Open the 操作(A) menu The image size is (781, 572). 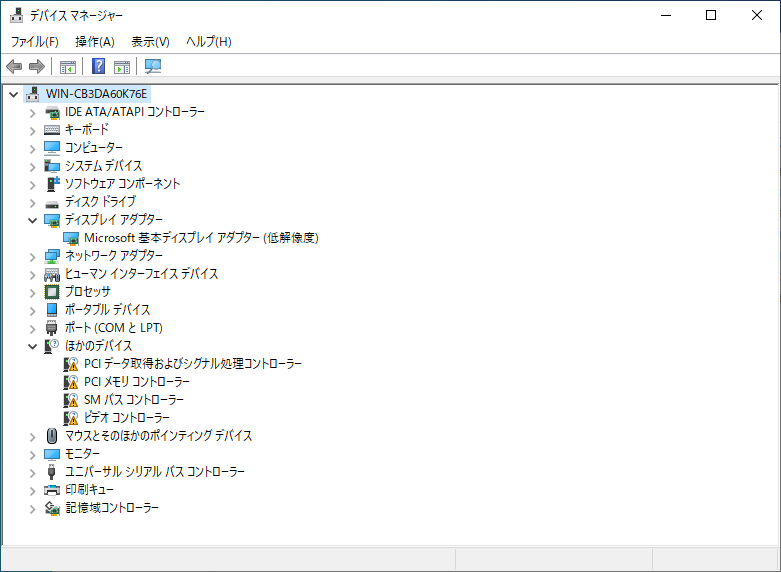click(95, 42)
